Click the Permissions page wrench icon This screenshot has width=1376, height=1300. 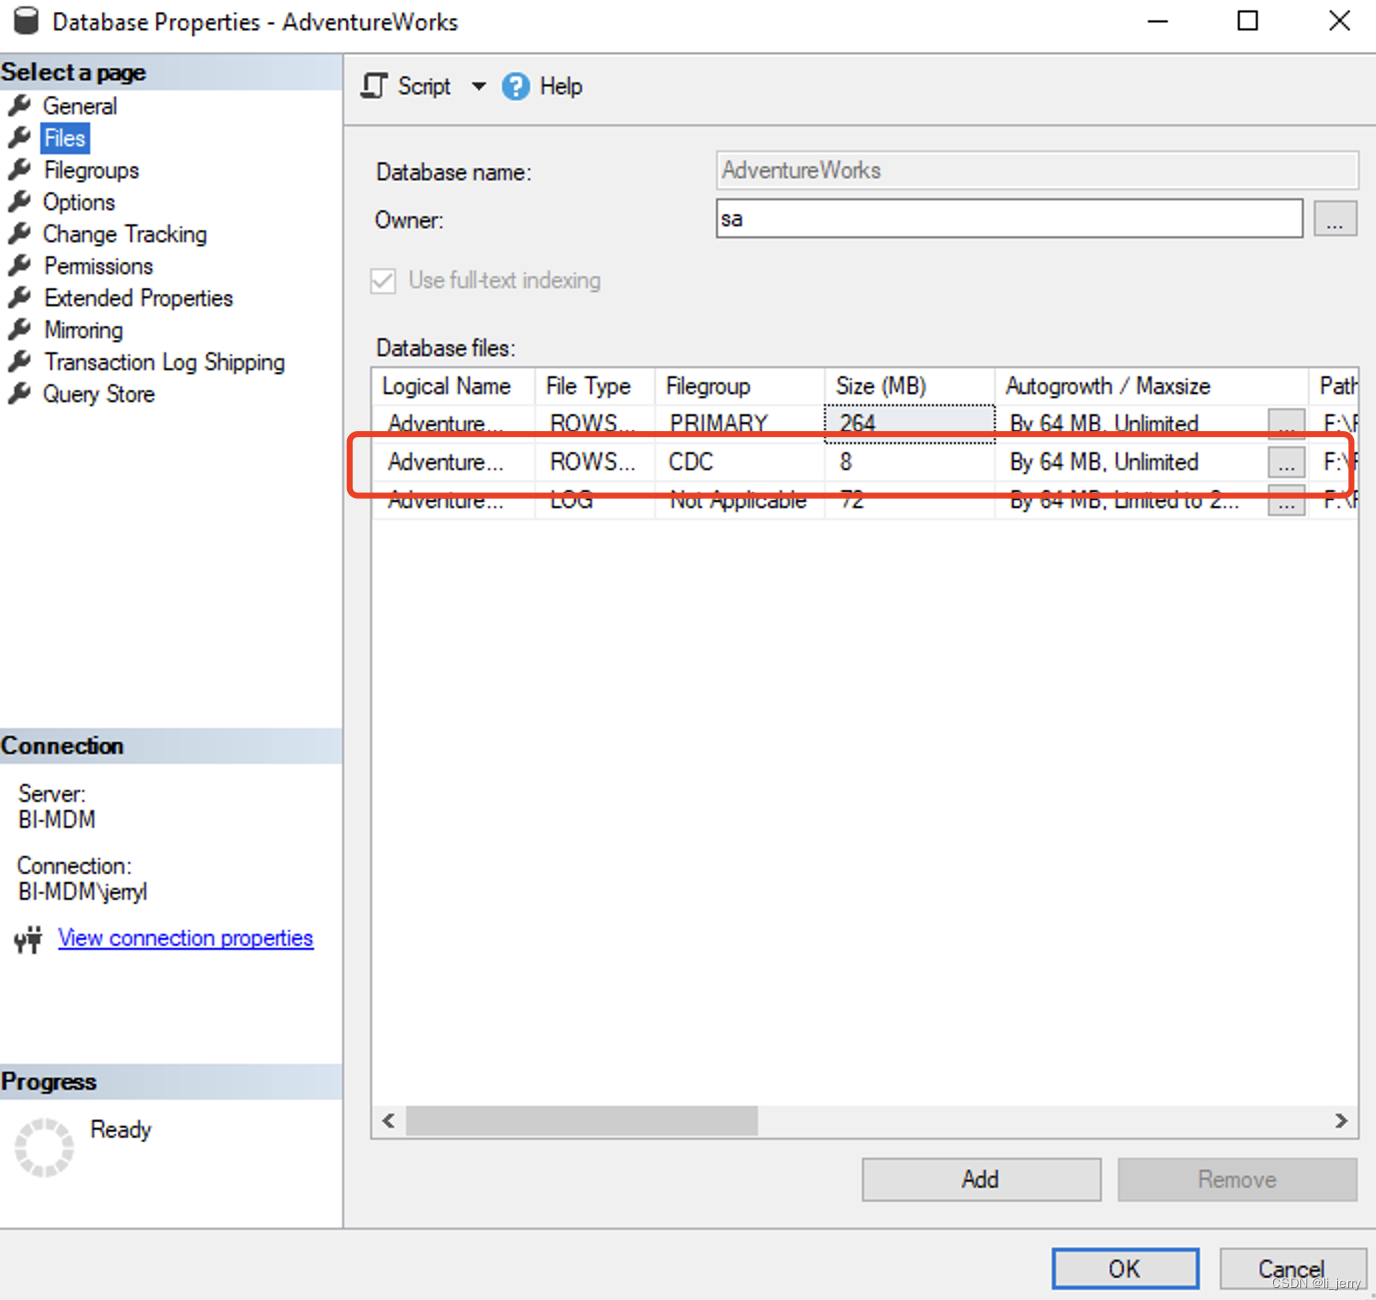[20, 265]
